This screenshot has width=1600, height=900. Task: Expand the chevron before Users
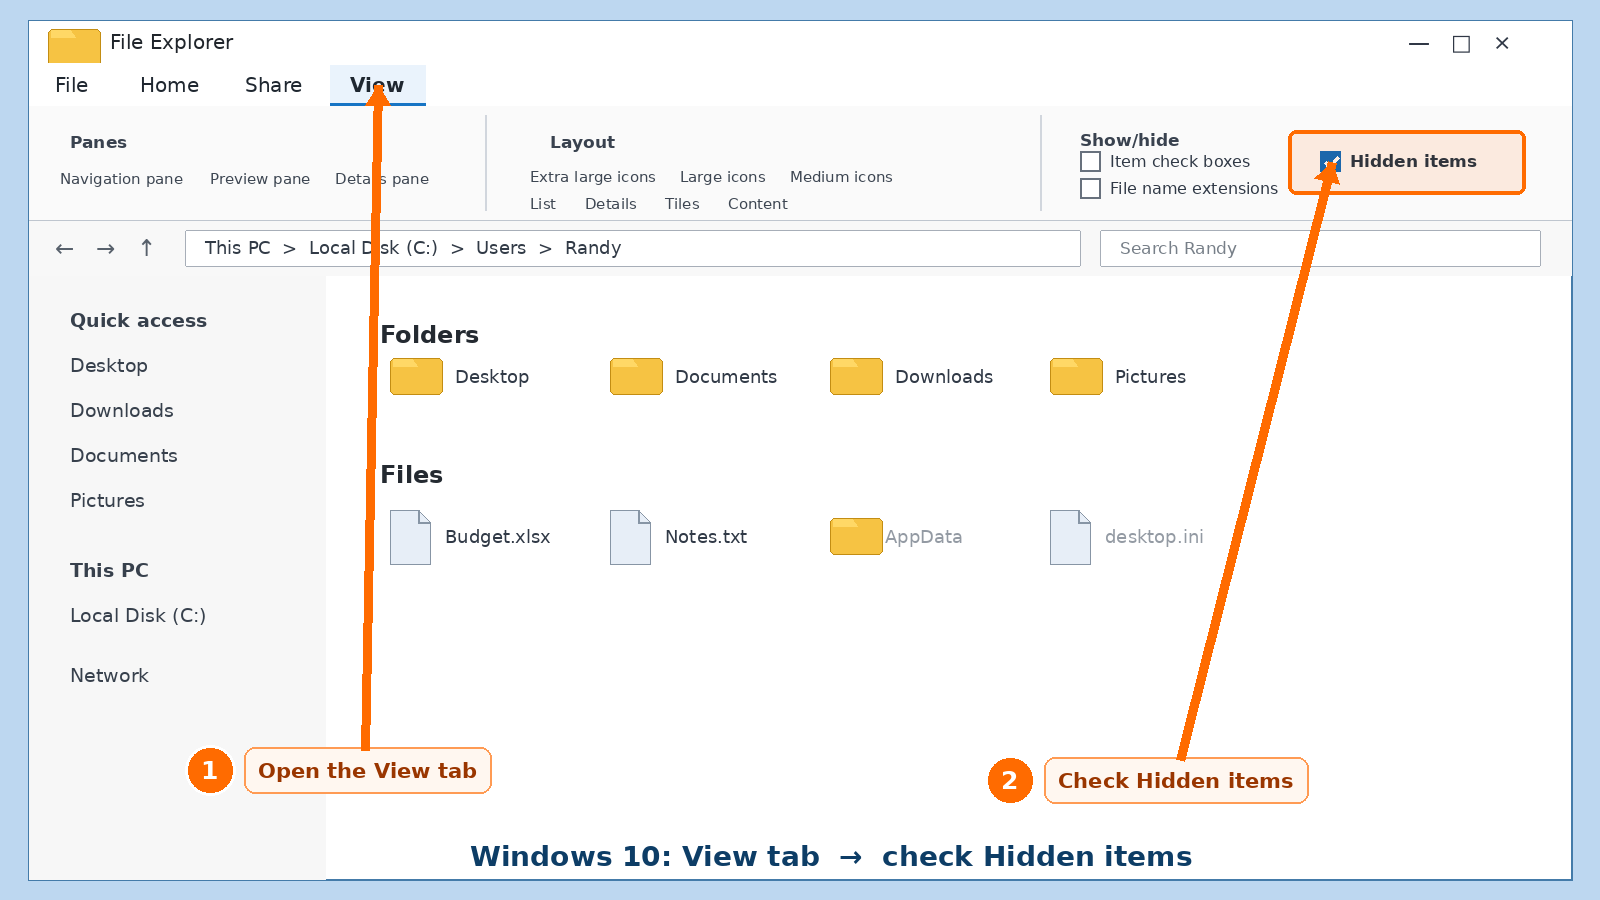pyautogui.click(x=457, y=248)
